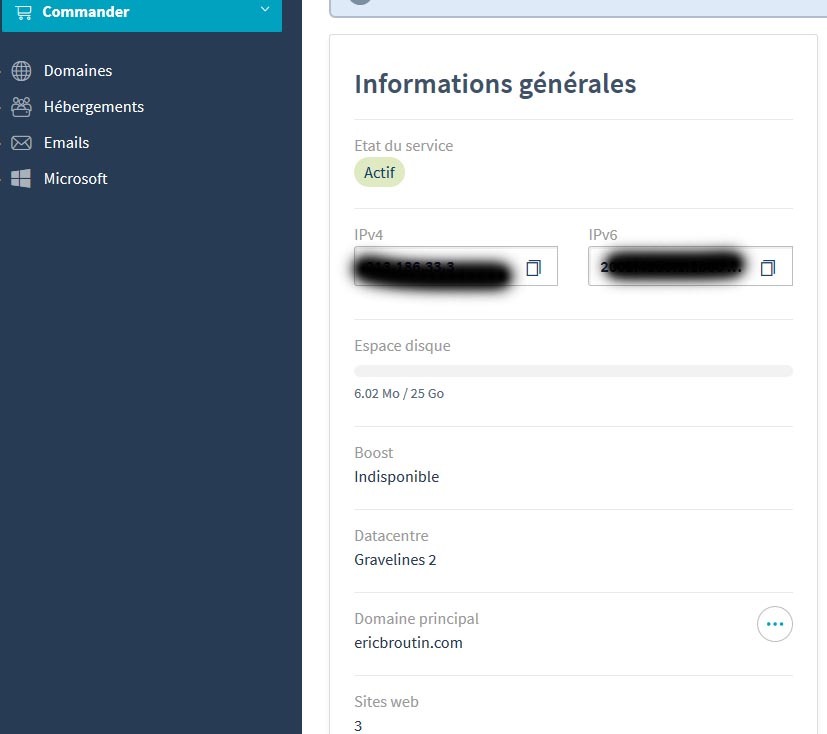
Task: Click the Hébergements servers icon
Action: point(21,107)
